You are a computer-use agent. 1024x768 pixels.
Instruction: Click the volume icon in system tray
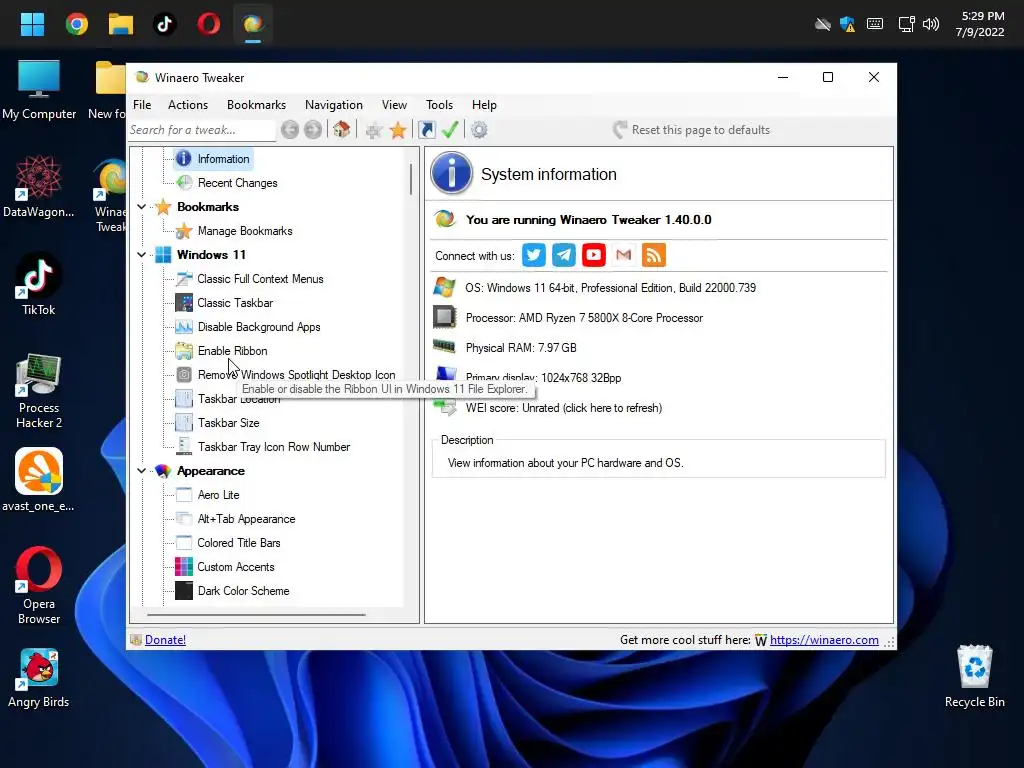[x=931, y=25]
